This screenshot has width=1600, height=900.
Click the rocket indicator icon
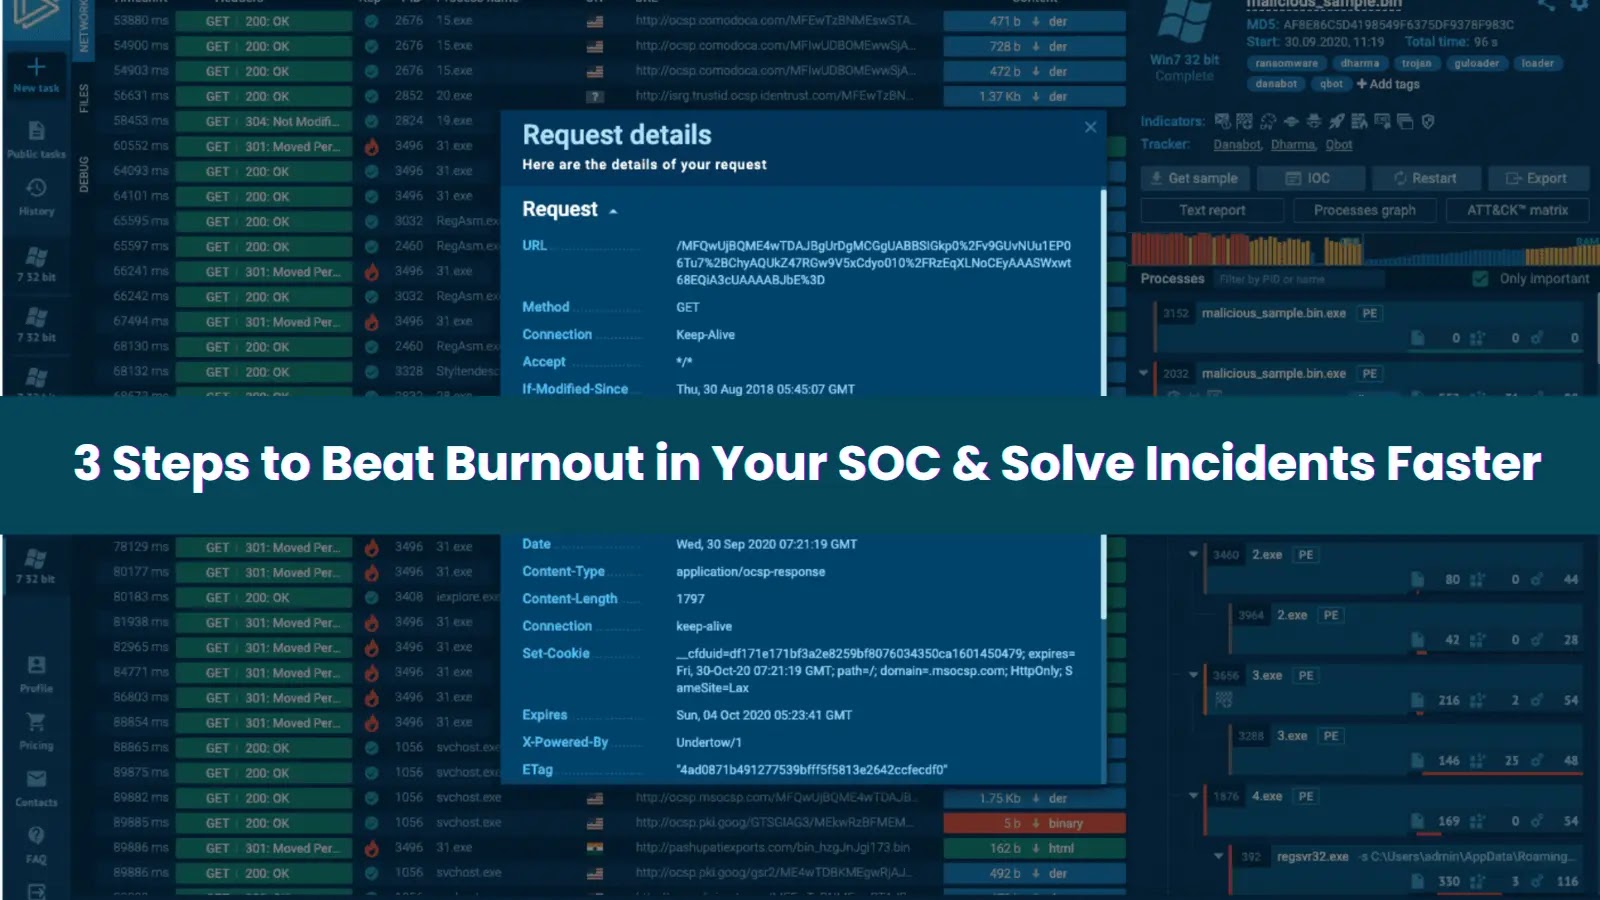[x=1337, y=121]
